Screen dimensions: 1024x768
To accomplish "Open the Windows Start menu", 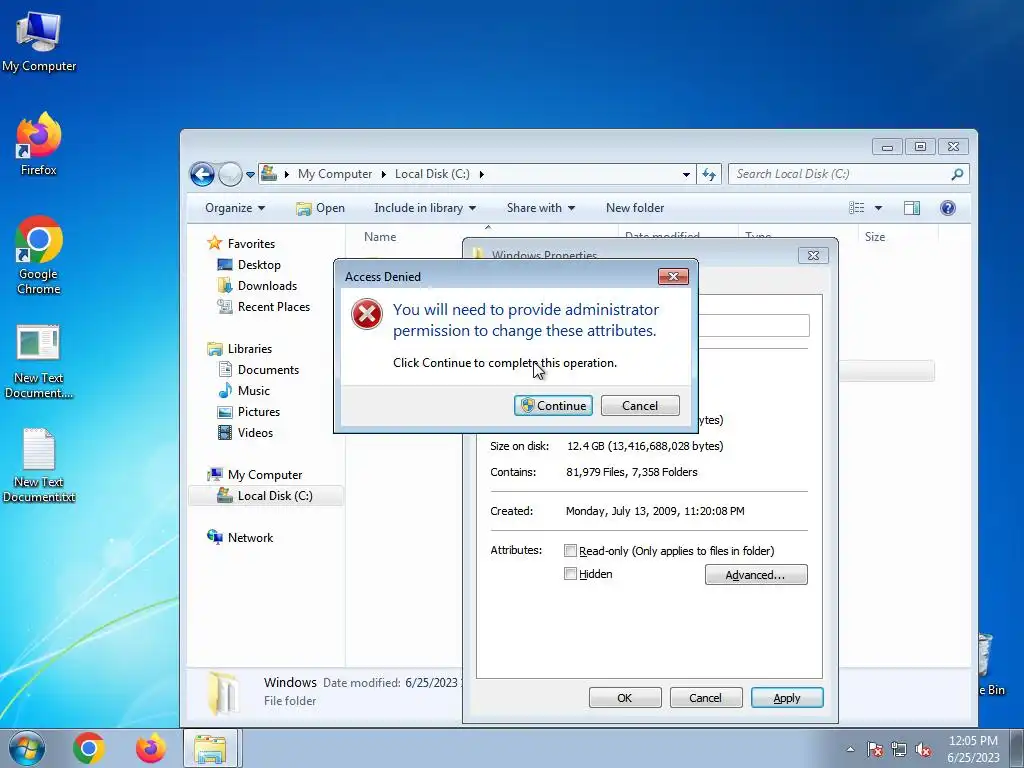I will 27,748.
